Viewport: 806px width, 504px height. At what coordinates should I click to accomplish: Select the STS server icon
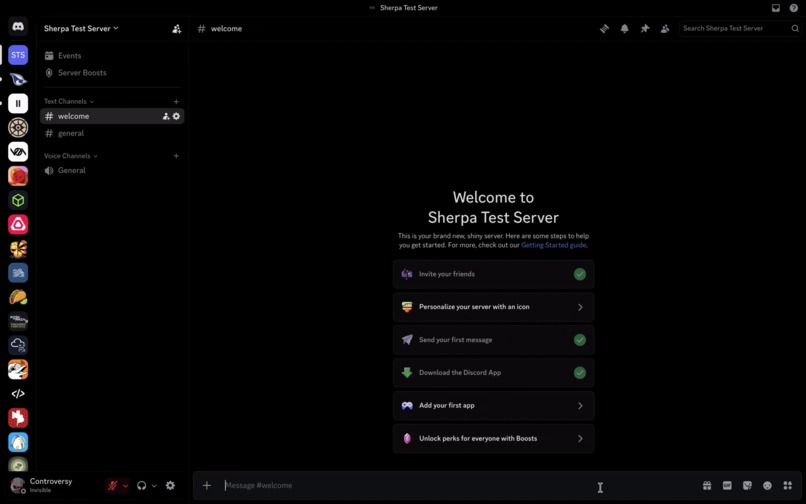coord(18,55)
